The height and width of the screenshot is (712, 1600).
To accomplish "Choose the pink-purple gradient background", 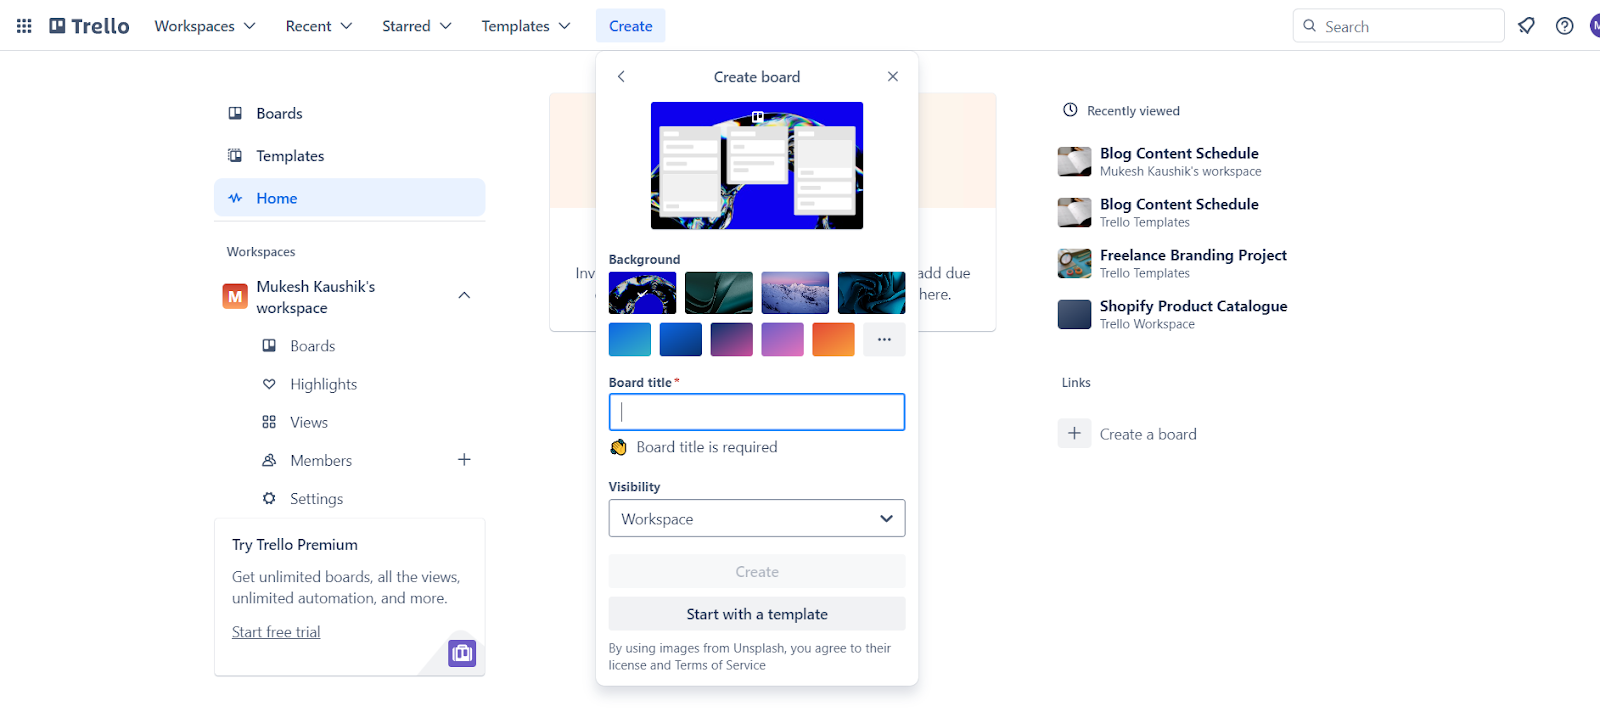I will pos(783,339).
